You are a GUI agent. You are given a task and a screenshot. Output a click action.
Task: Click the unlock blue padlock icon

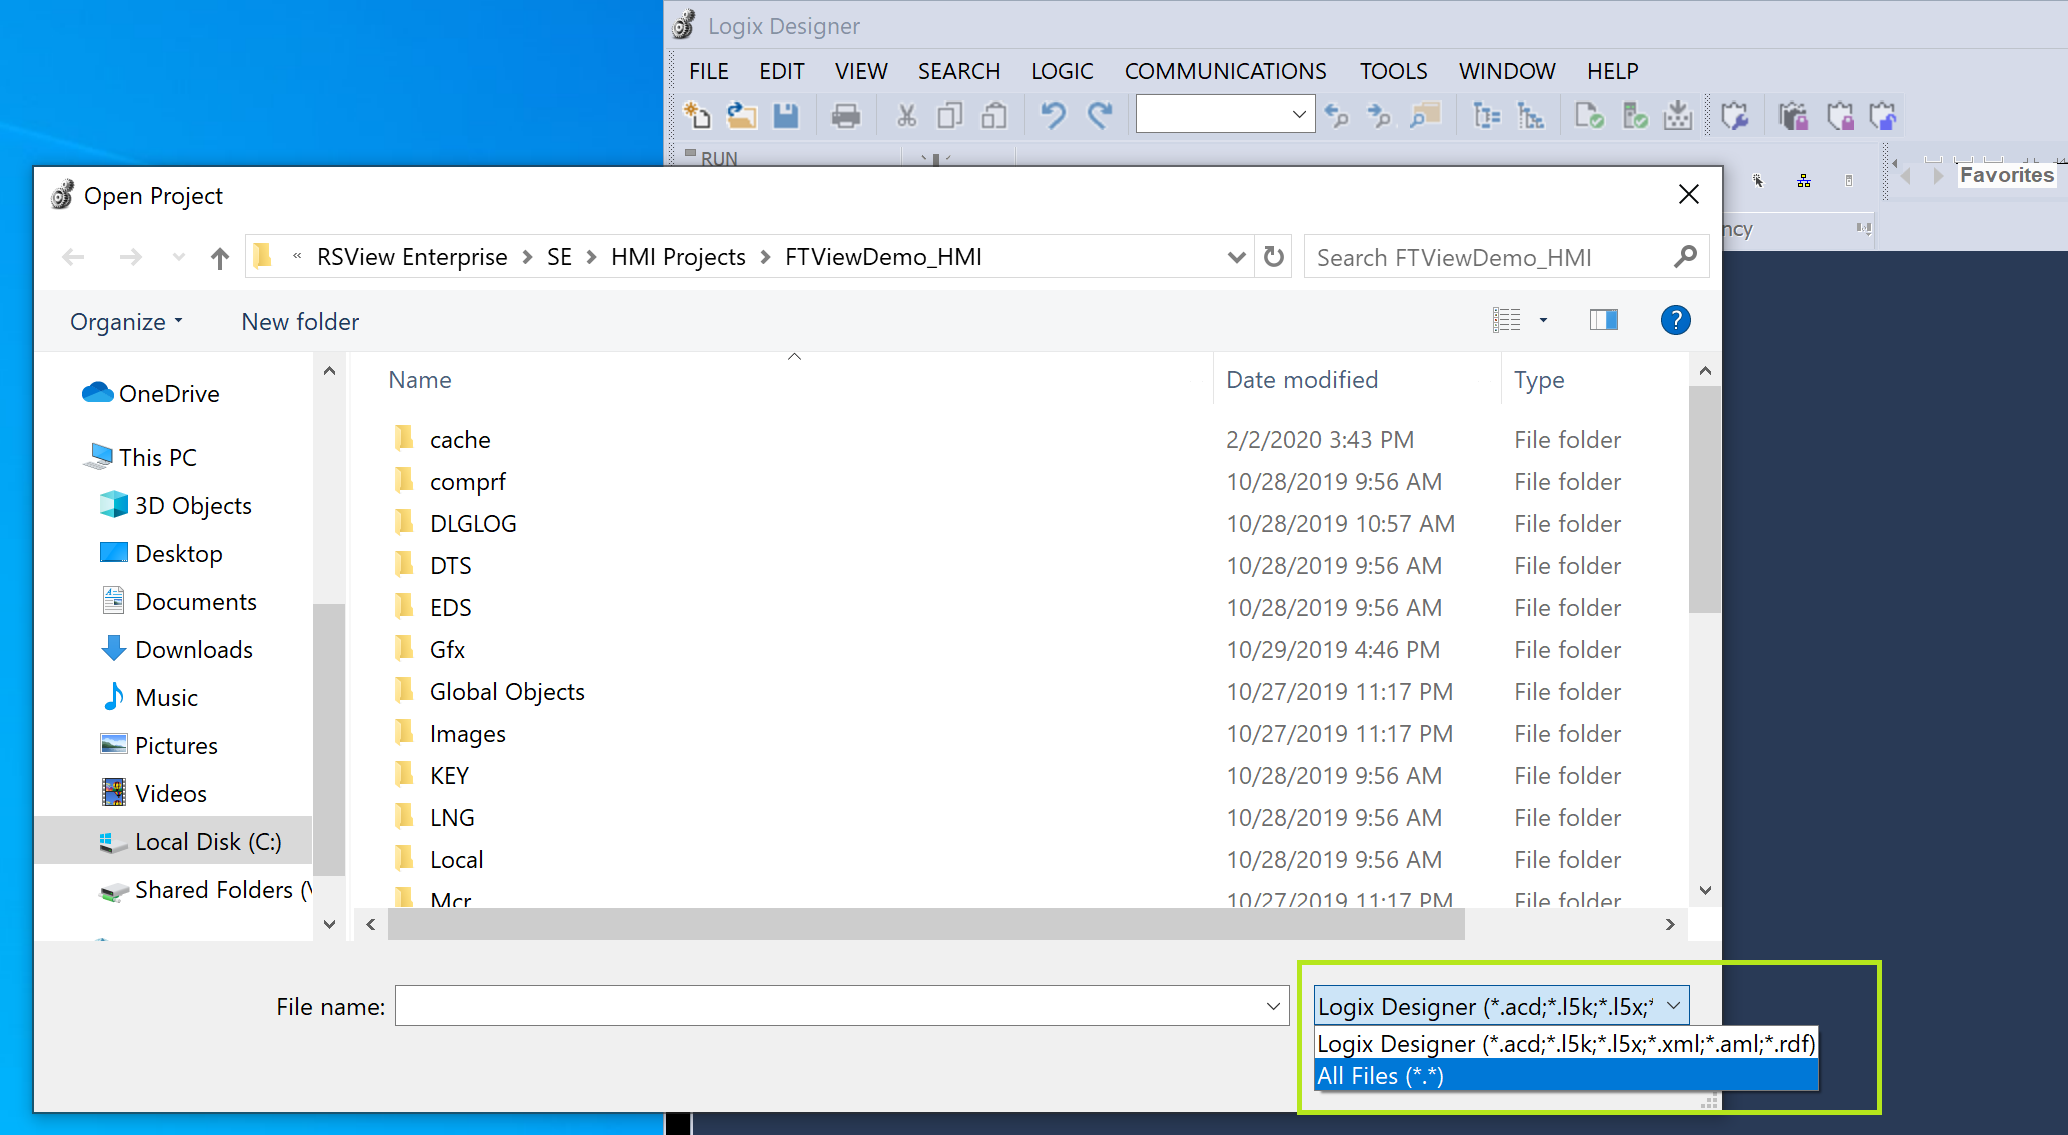click(x=1883, y=116)
